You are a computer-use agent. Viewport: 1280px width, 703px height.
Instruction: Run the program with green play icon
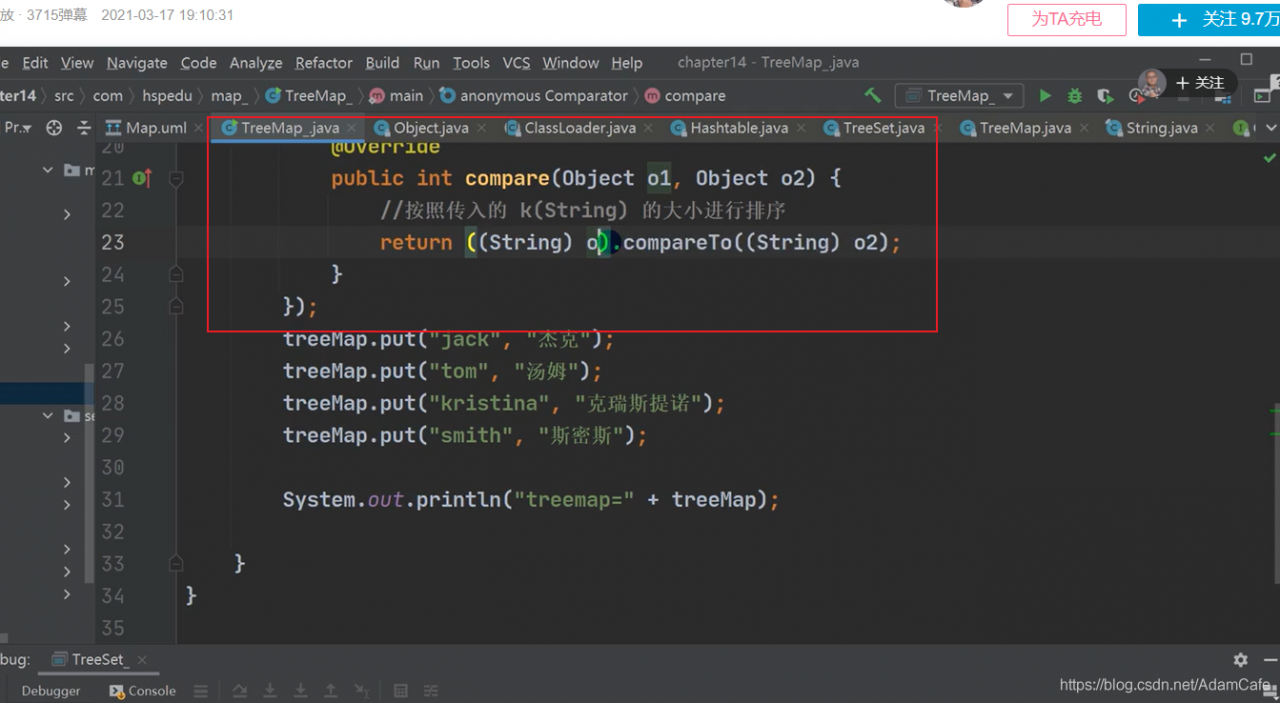1045,96
